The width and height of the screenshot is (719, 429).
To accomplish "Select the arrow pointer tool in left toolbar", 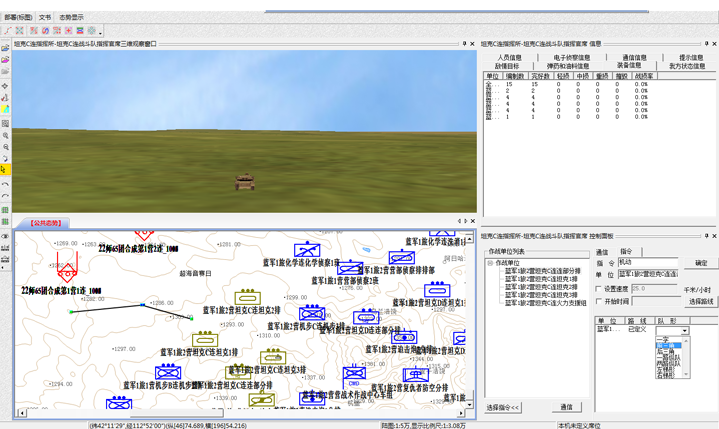I will (x=5, y=171).
